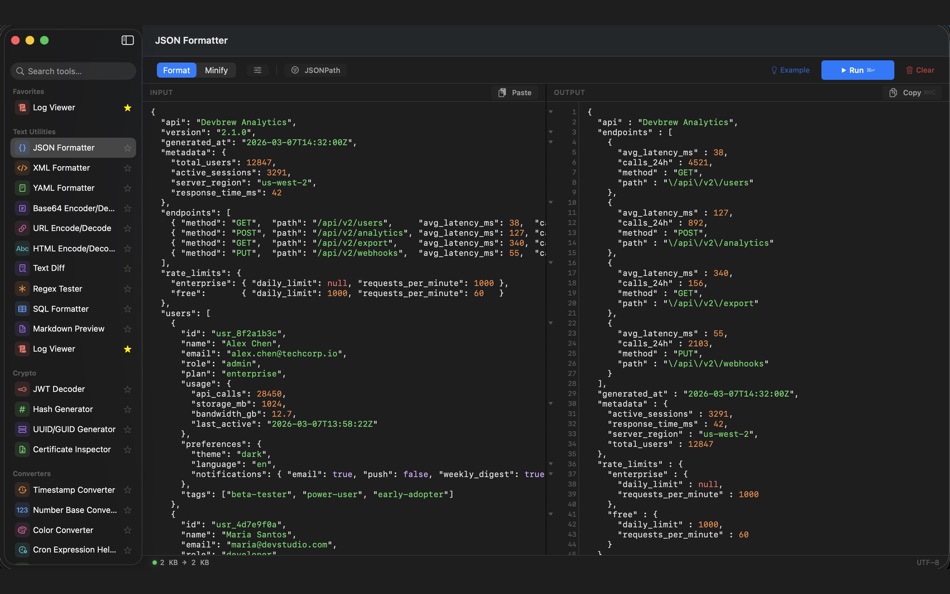Unfavorite the Log Viewer star
950x594 pixels.
pyautogui.click(x=127, y=107)
